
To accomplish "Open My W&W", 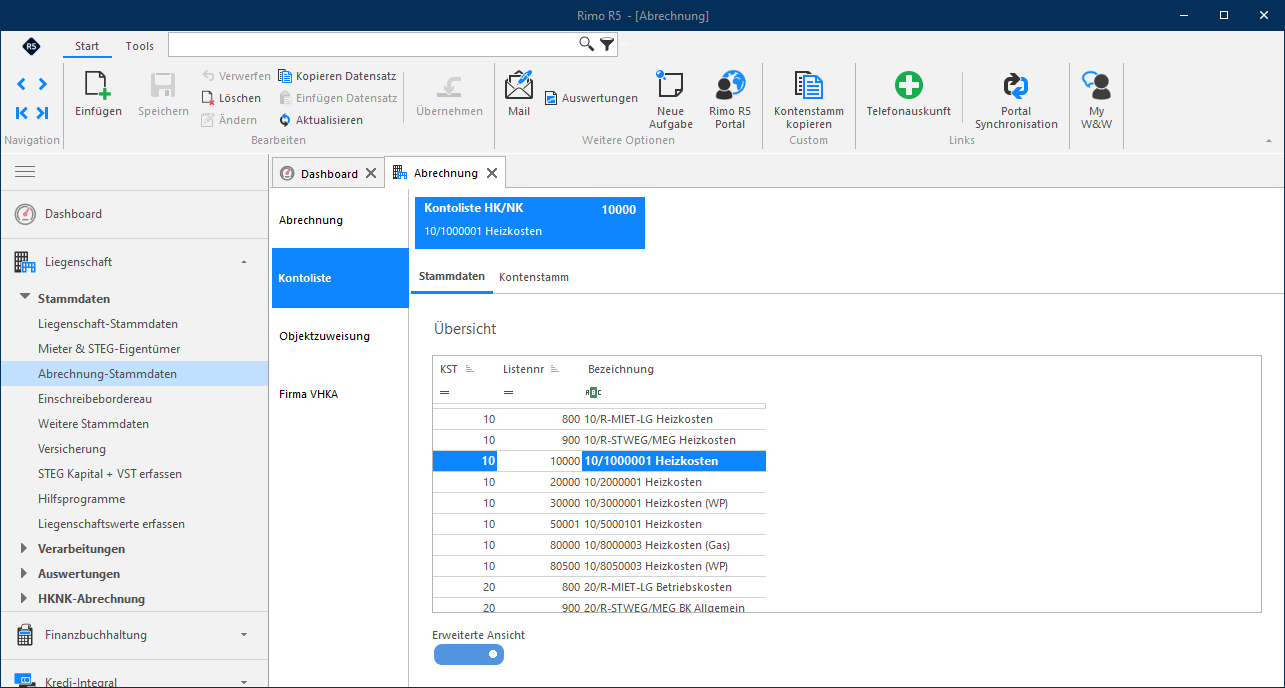I will tap(1096, 99).
